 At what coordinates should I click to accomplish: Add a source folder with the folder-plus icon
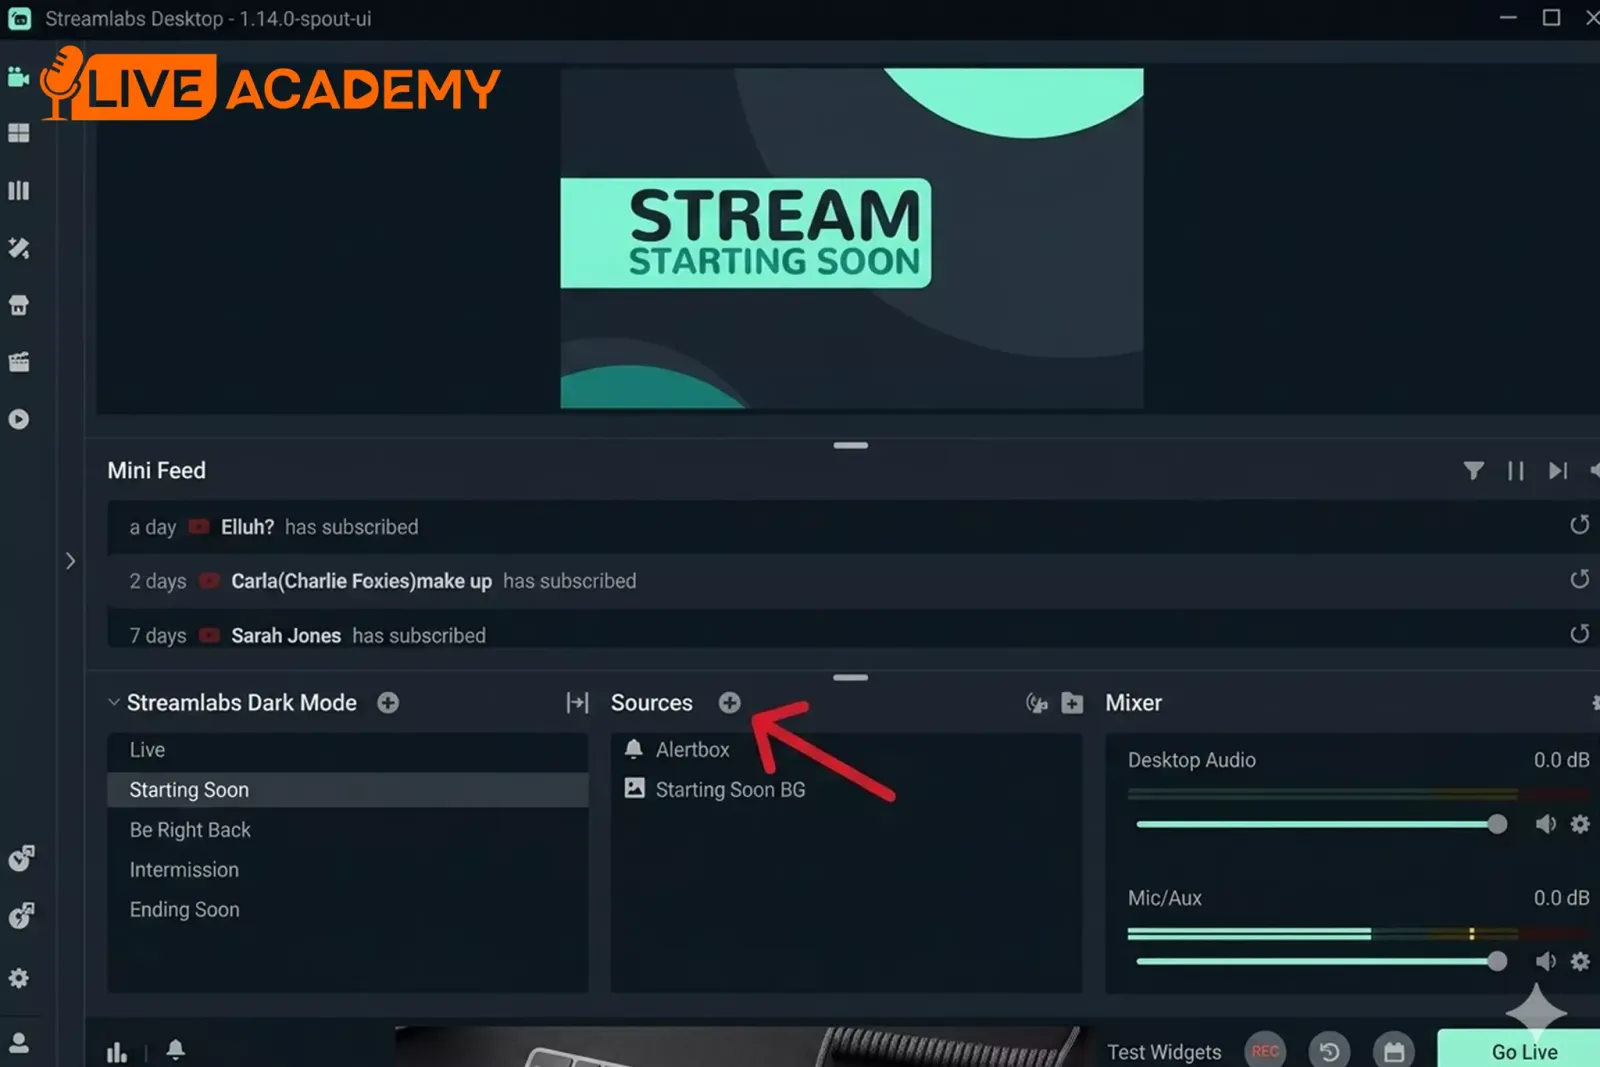point(1072,703)
